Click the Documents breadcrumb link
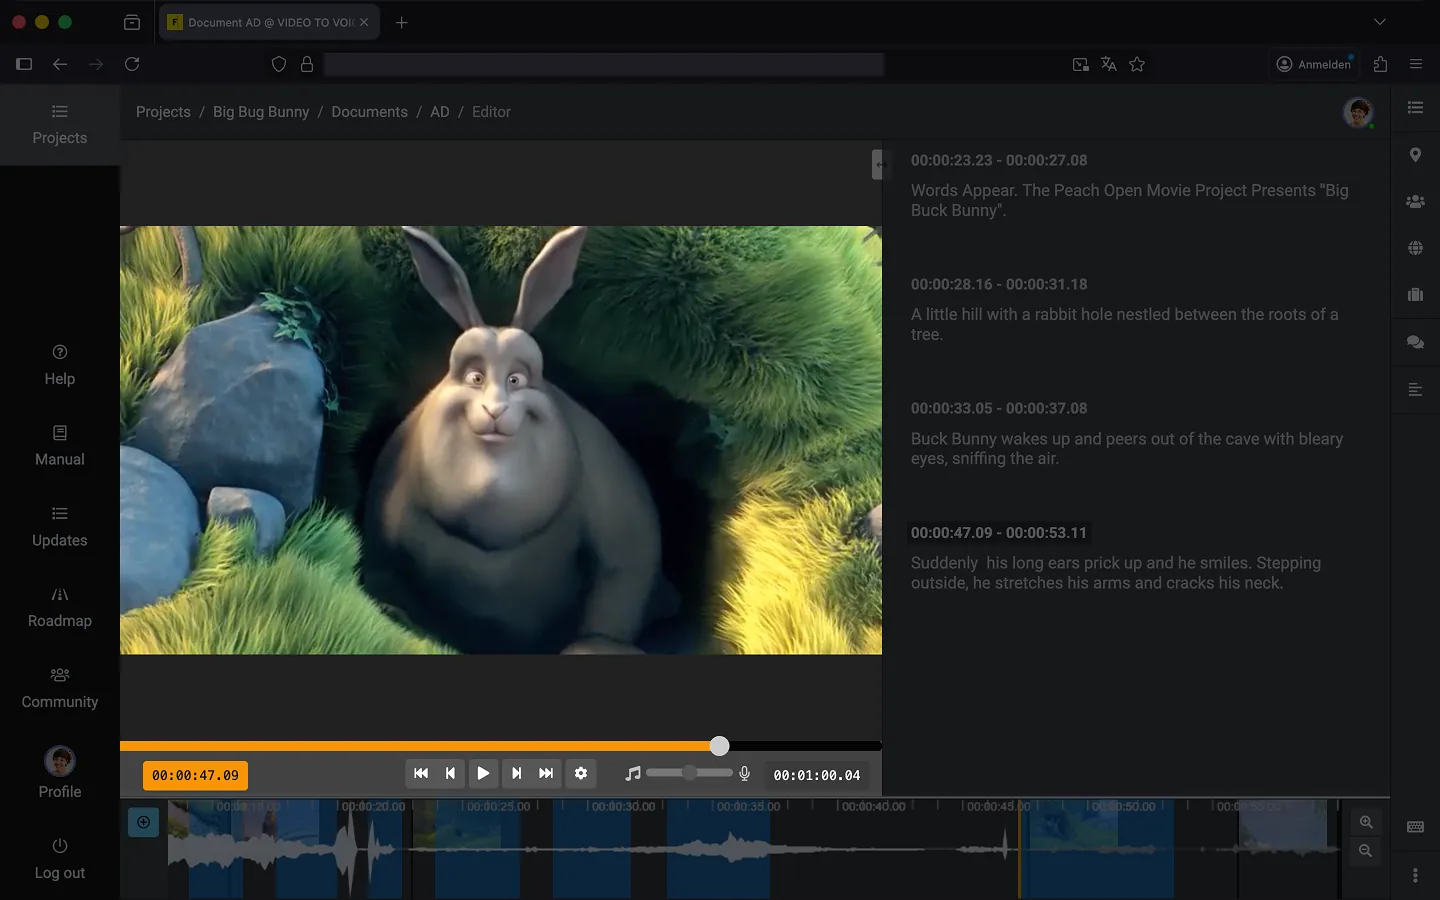The height and width of the screenshot is (900, 1440). point(369,112)
